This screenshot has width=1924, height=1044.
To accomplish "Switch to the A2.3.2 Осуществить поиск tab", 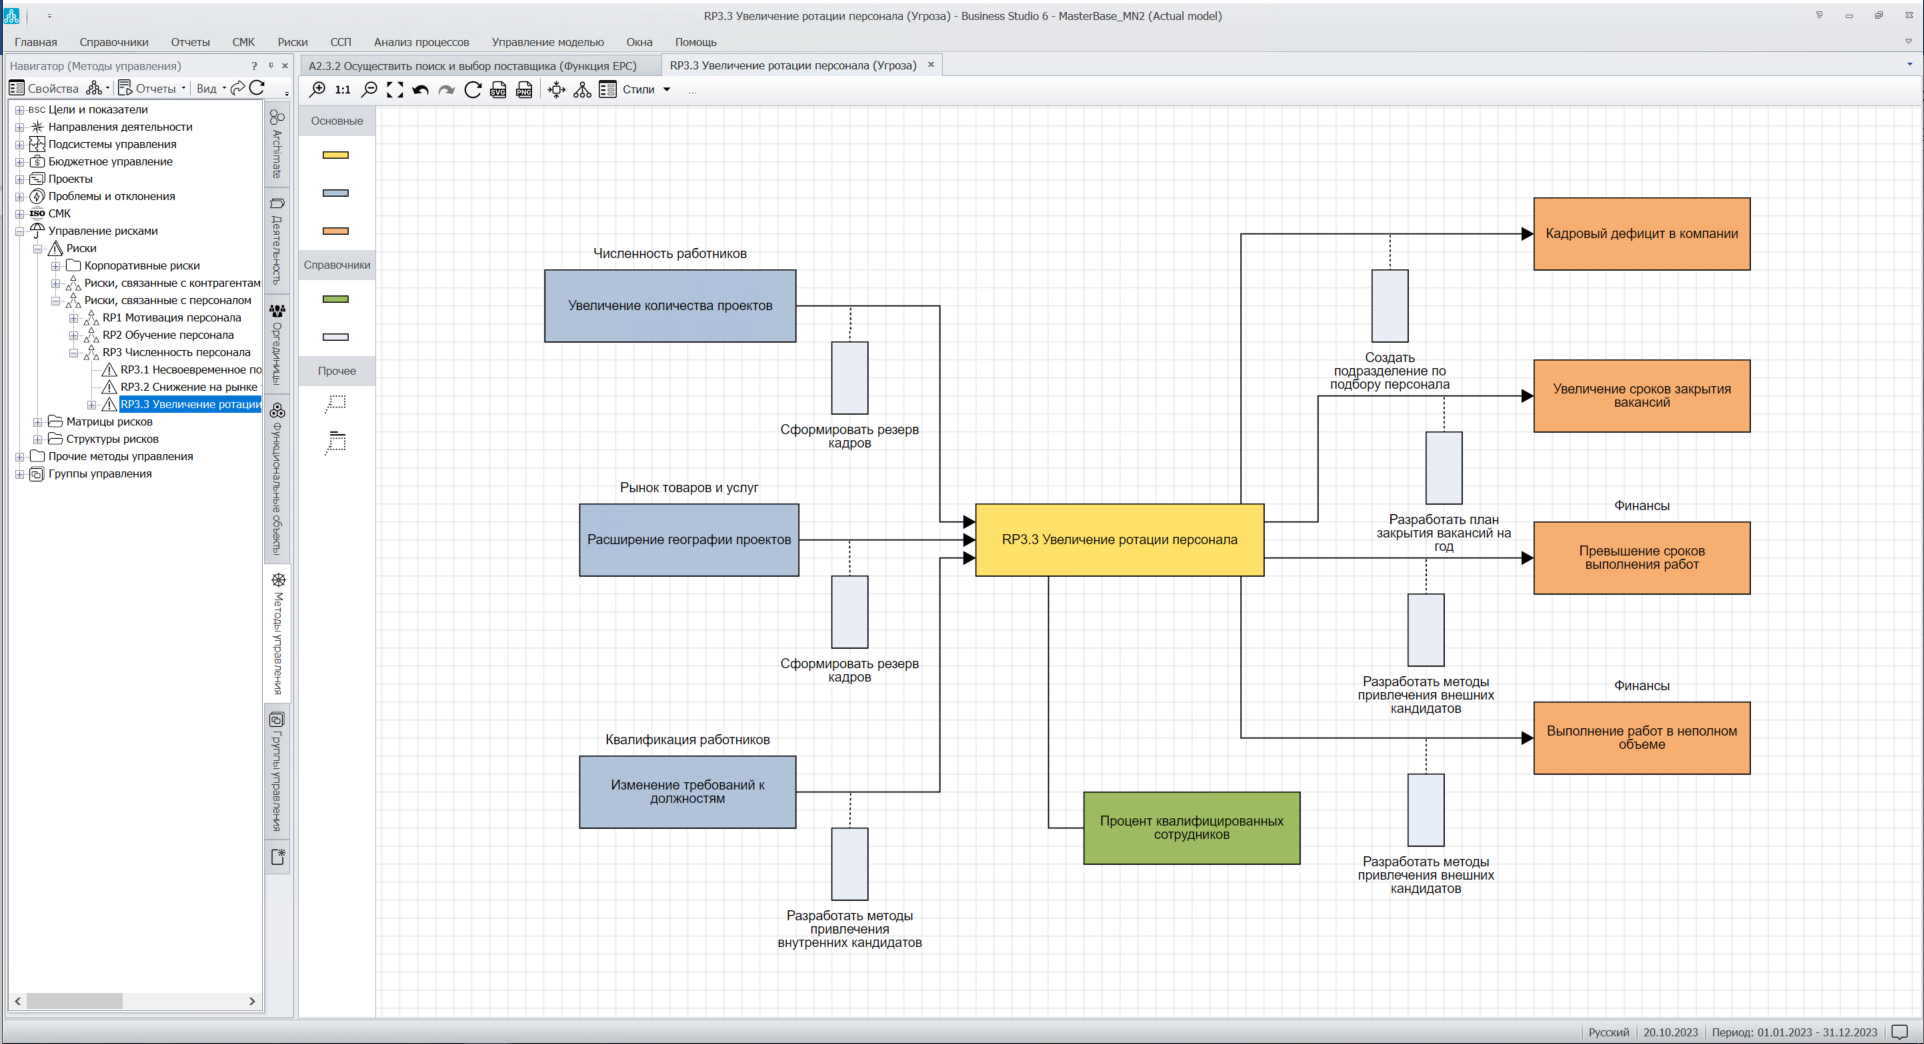I will tap(472, 66).
